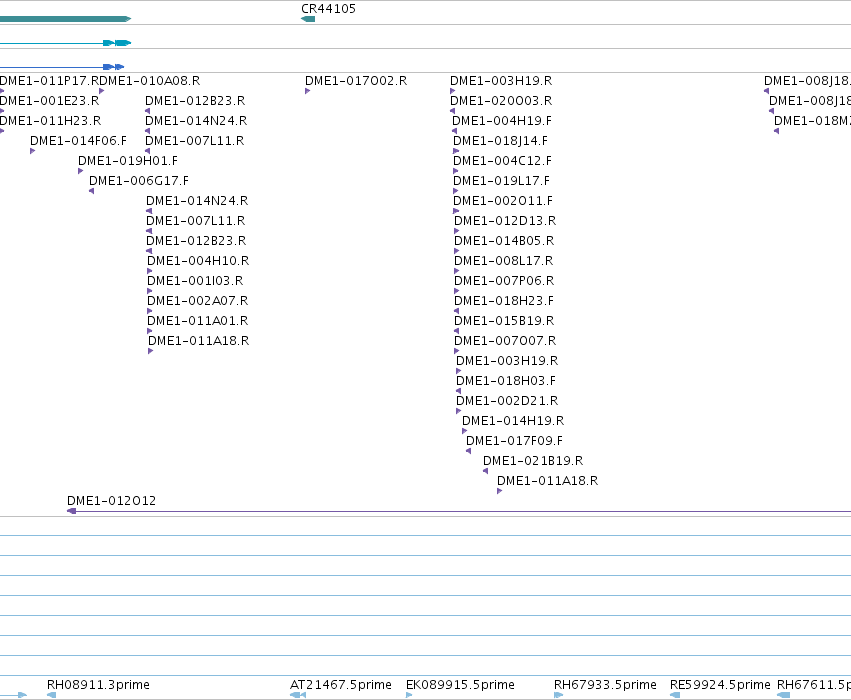Screen dimensions: 851x700
Task: Click the CR44105 gene label
Action: coord(328,9)
